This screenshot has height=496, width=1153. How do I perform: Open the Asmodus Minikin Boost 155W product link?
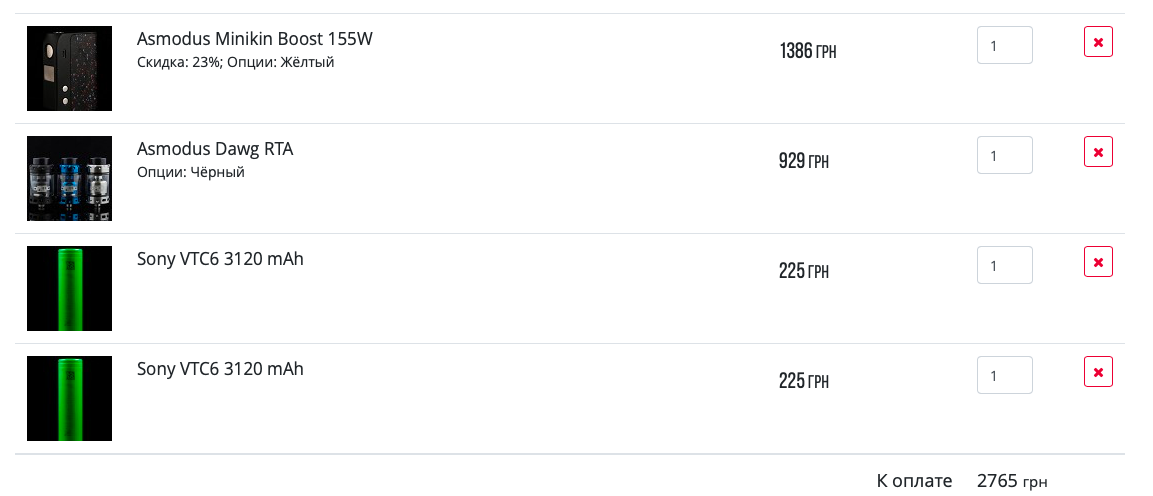(x=254, y=40)
